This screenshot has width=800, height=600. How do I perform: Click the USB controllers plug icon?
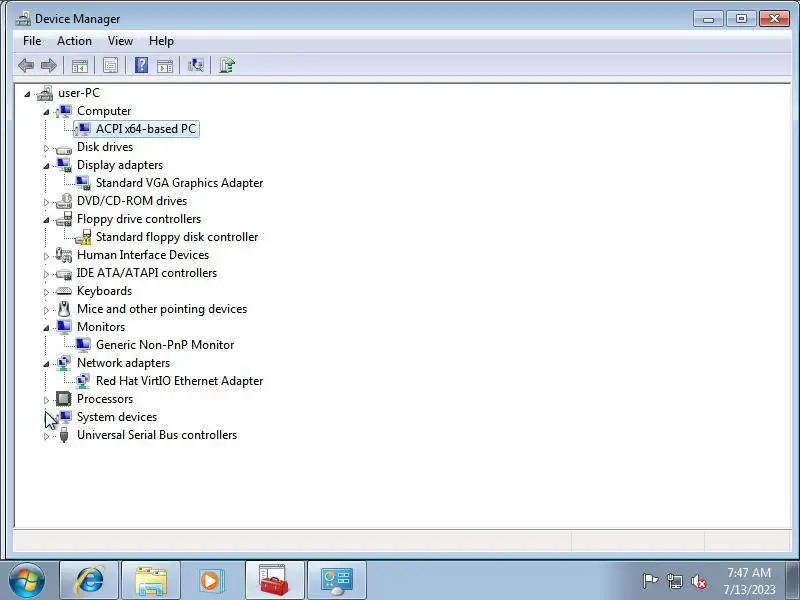(64, 435)
